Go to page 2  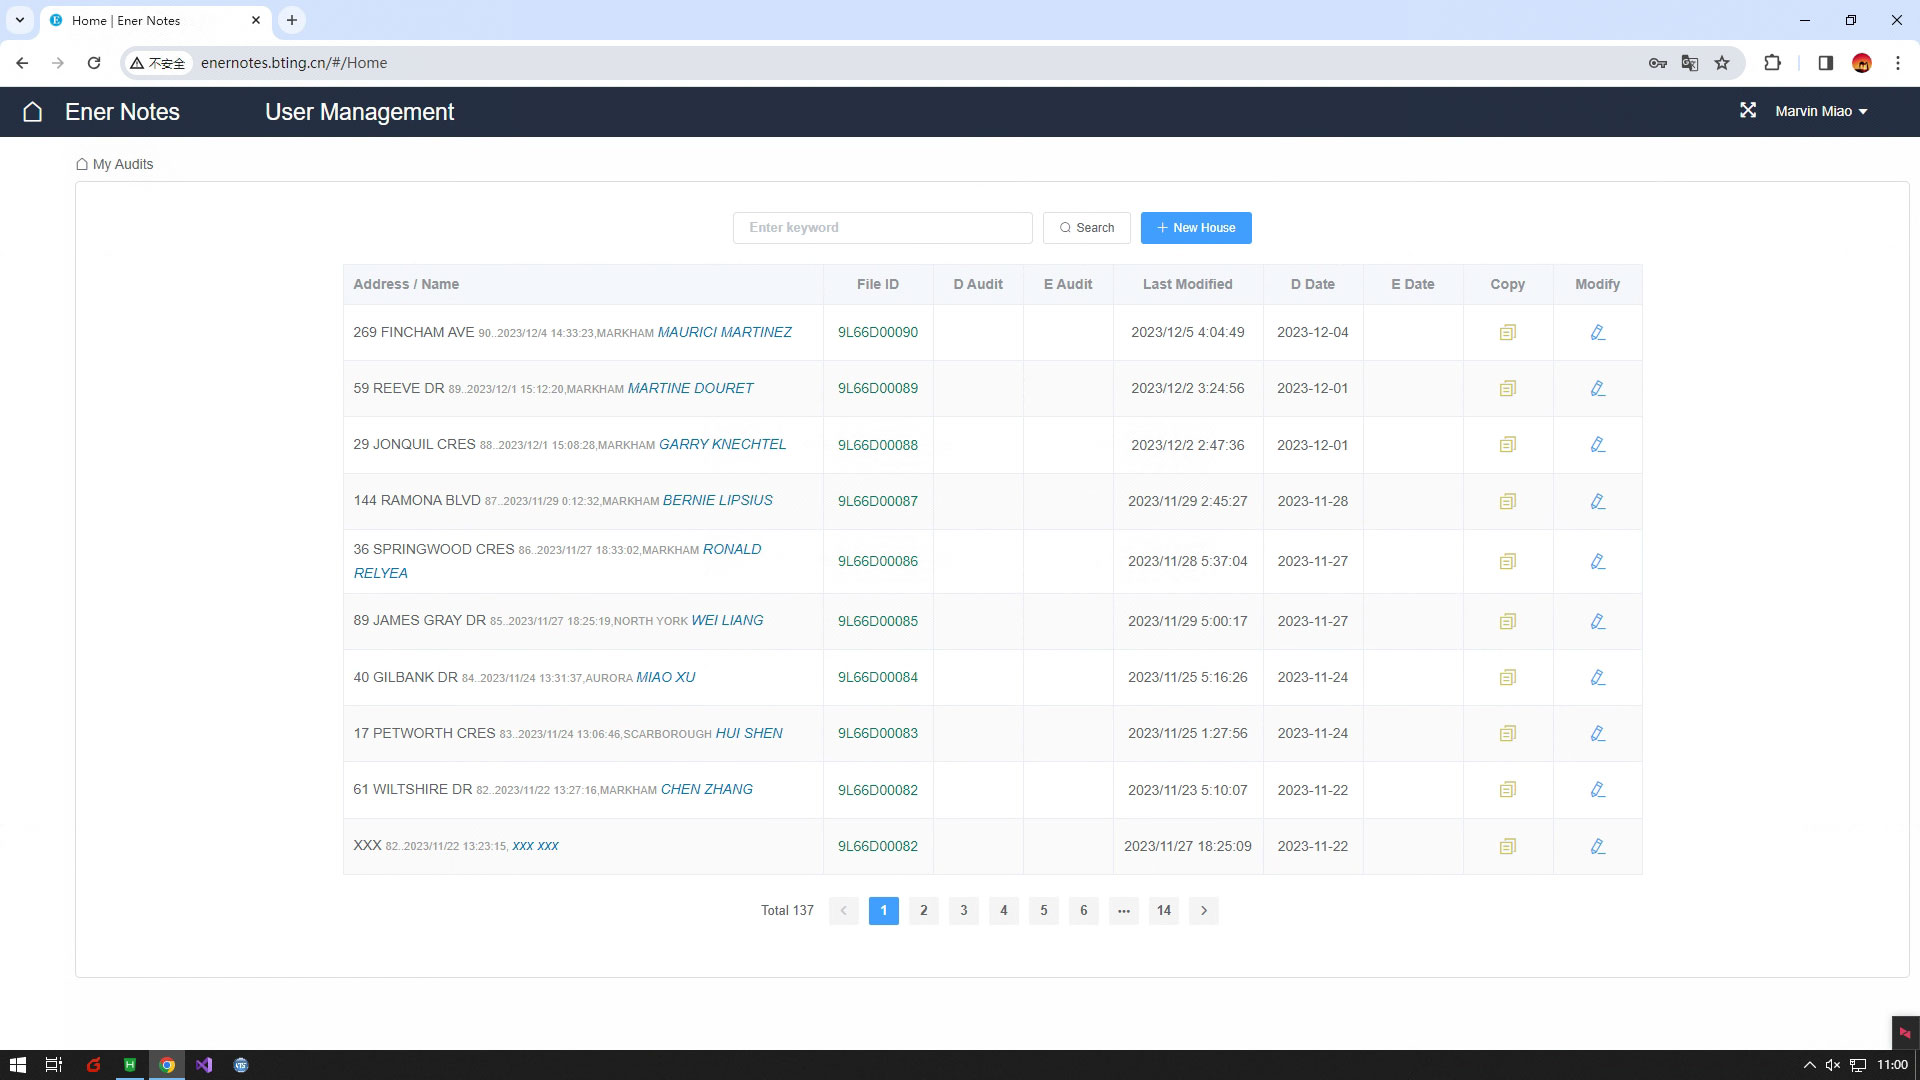pos(924,911)
